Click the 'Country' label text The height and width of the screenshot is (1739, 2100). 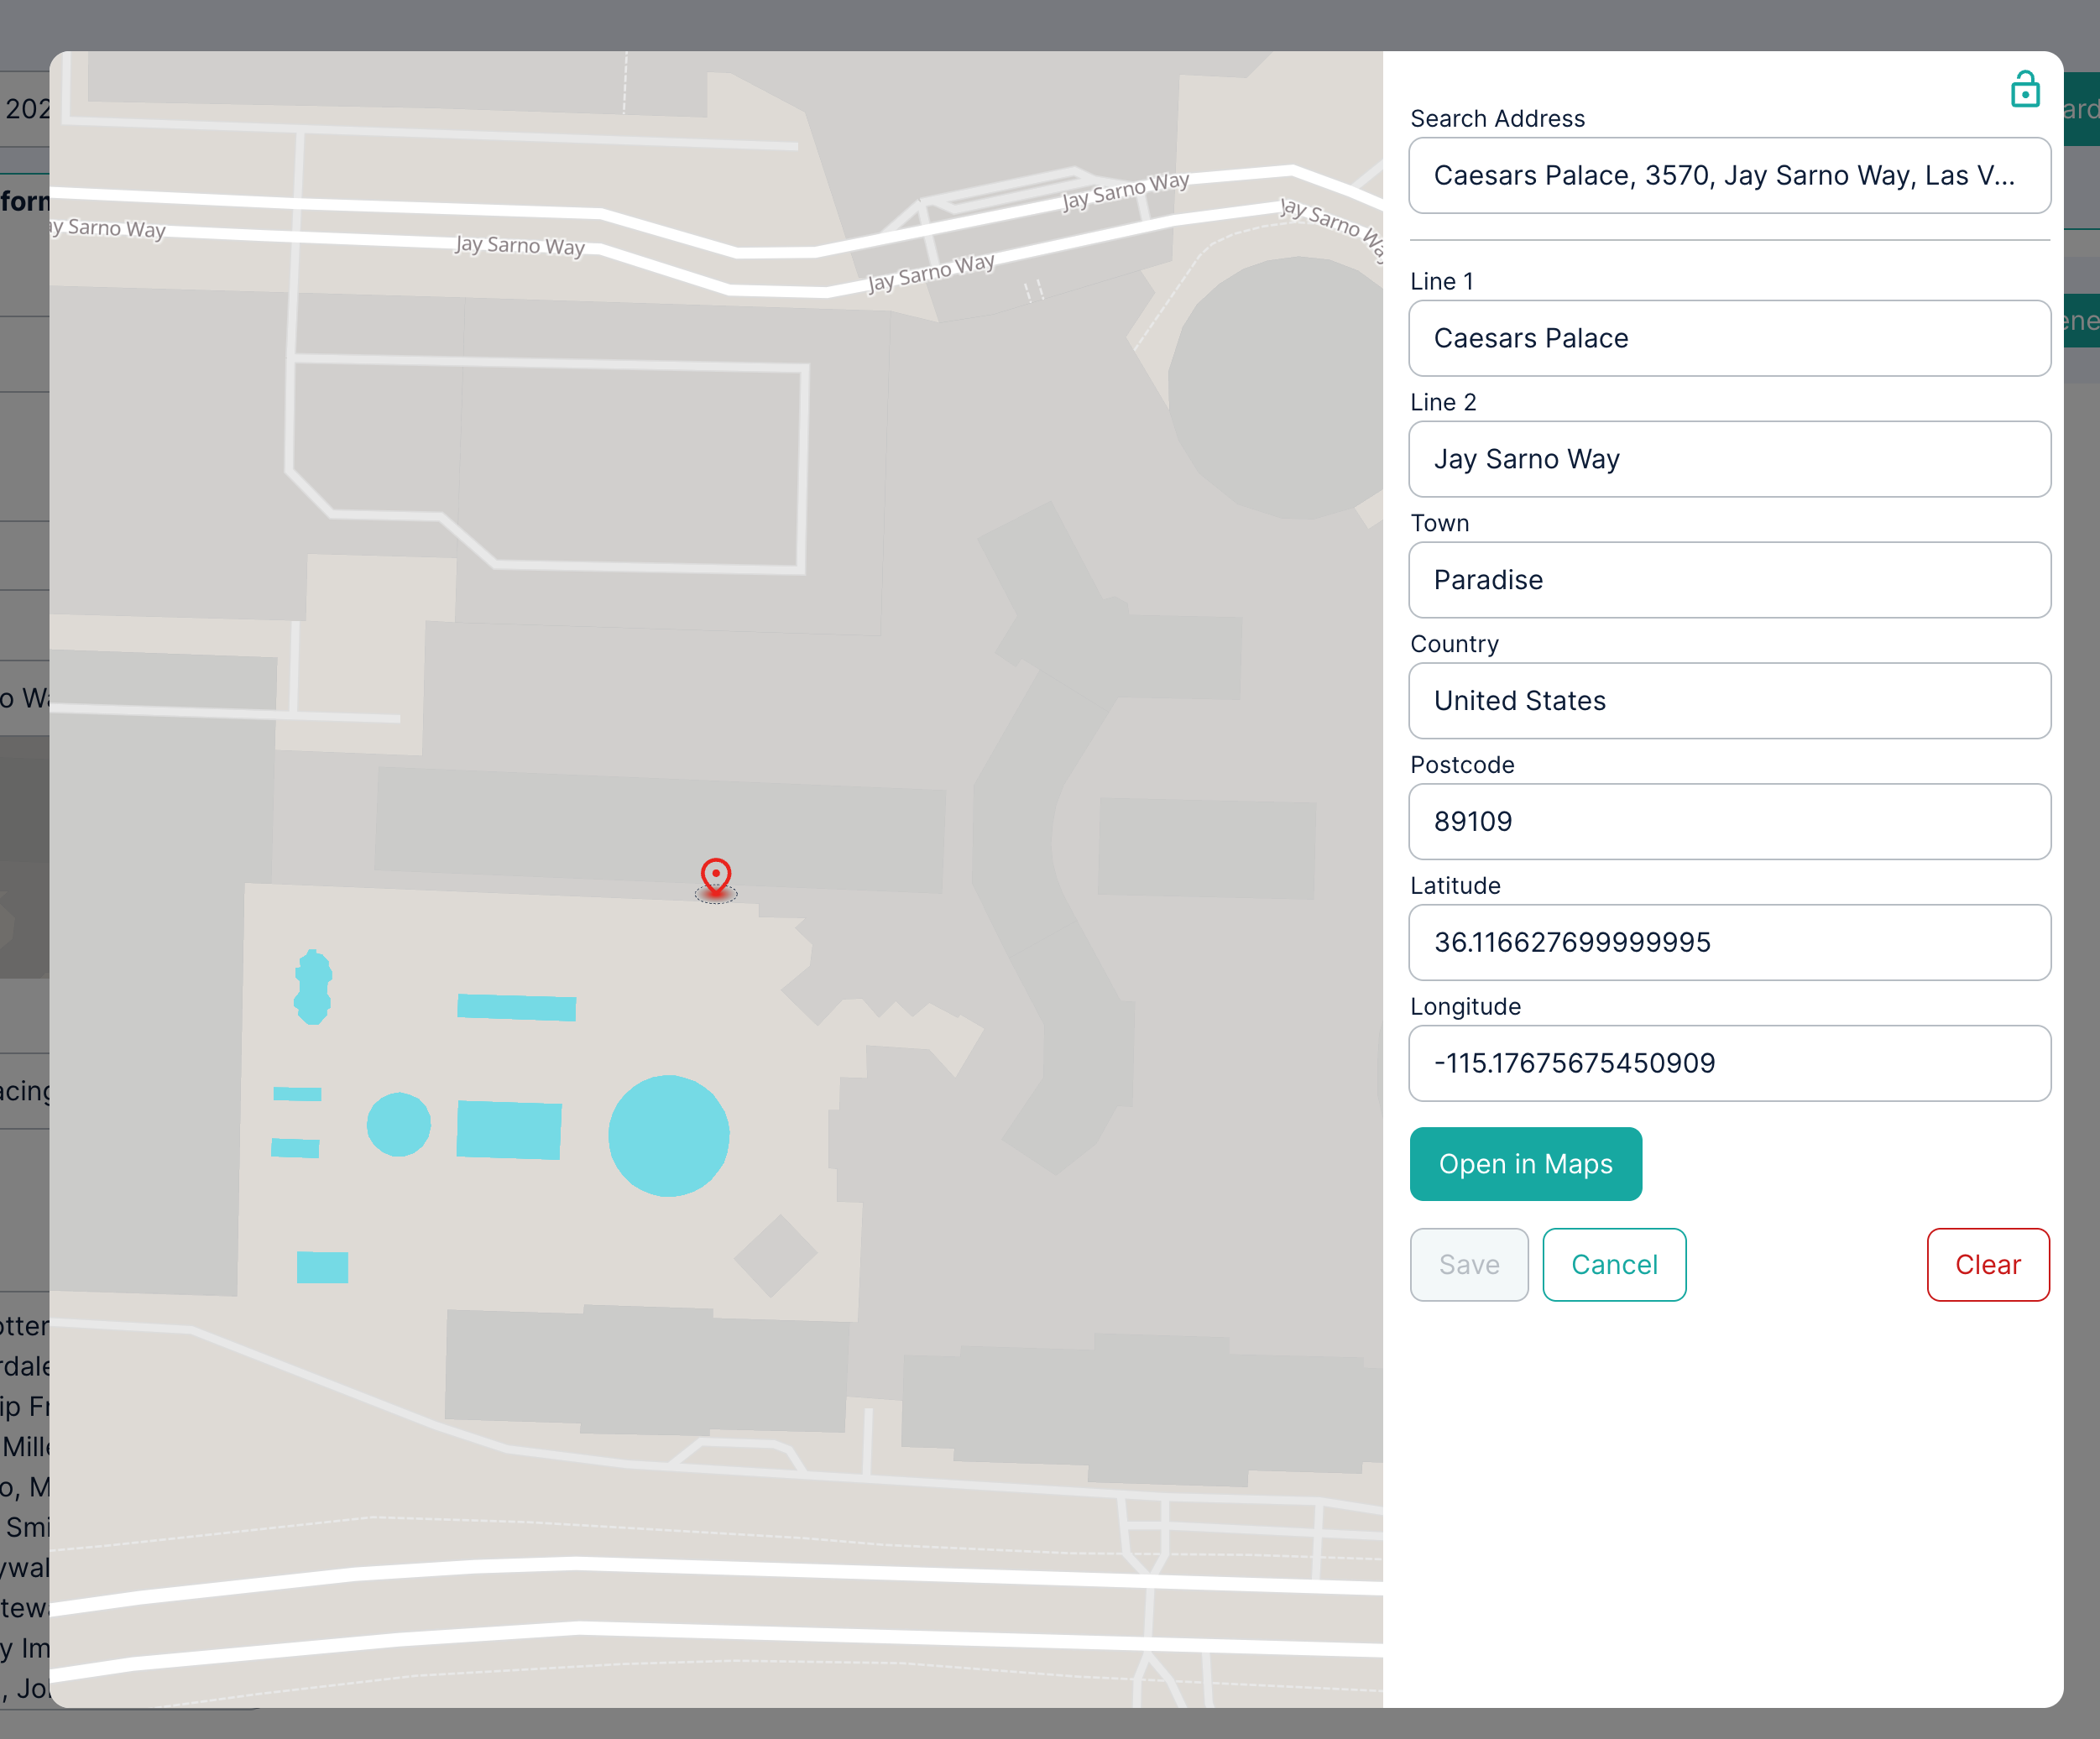click(x=1454, y=645)
